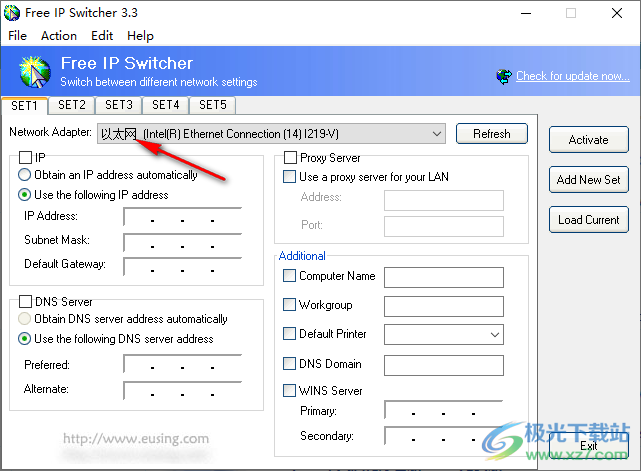The image size is (641, 471).
Task: Close the Free IP Switcher window
Action: [617, 13]
